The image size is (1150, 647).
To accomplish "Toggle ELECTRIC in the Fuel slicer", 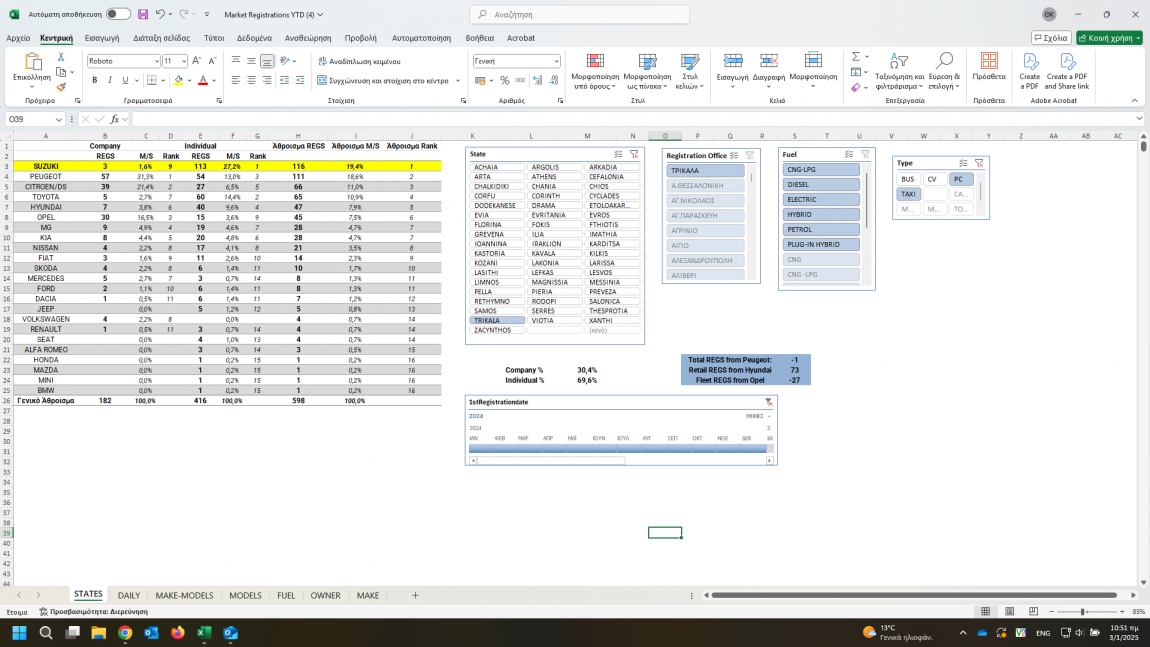I will [x=821, y=200].
